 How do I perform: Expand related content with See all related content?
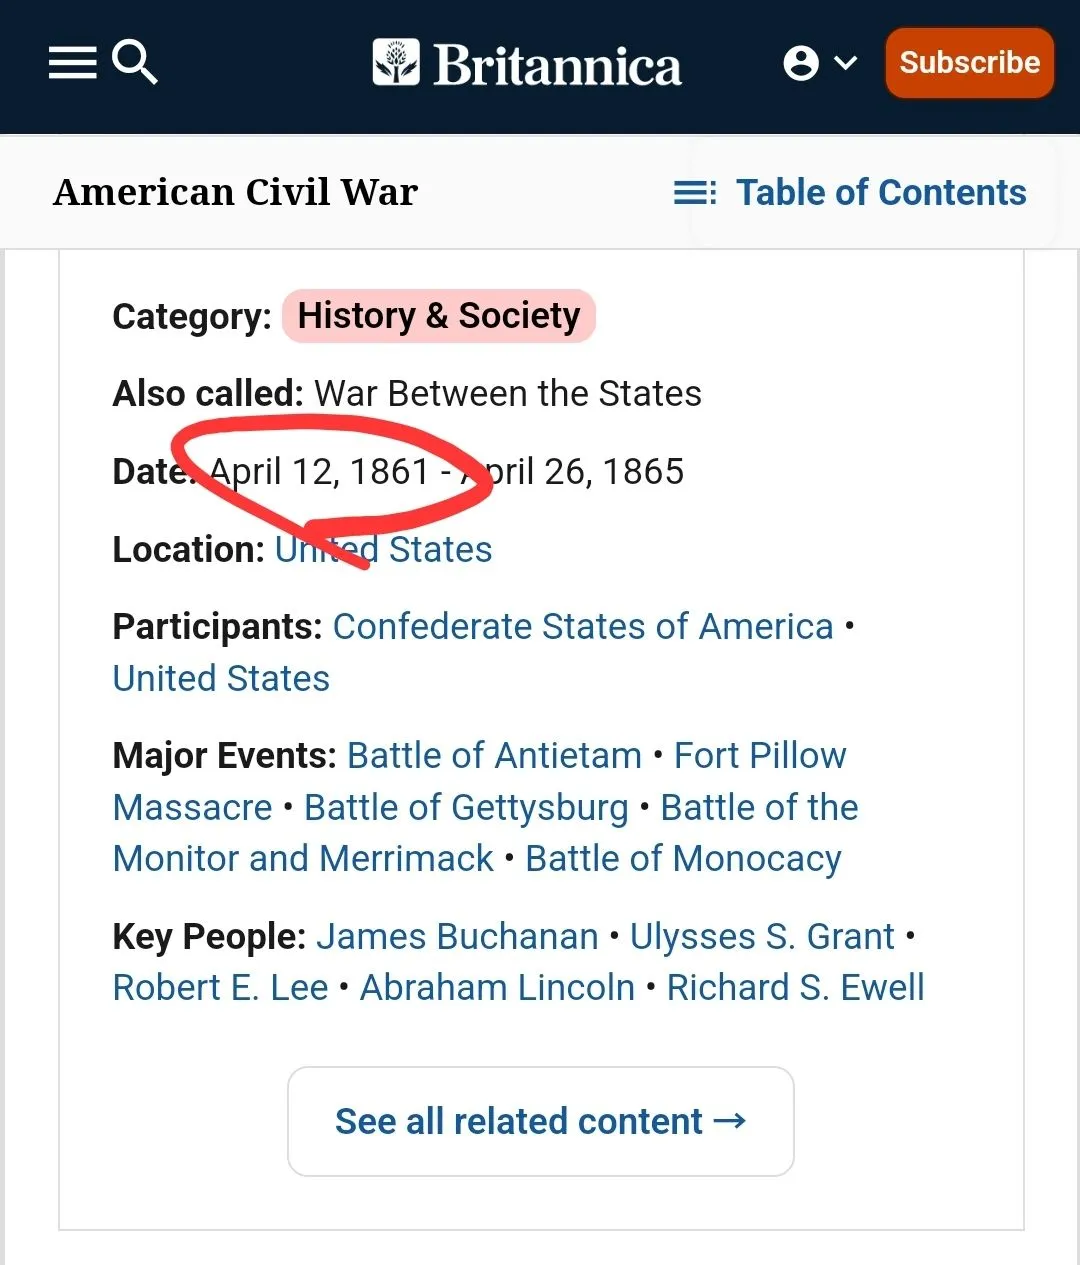pyautogui.click(x=540, y=1121)
